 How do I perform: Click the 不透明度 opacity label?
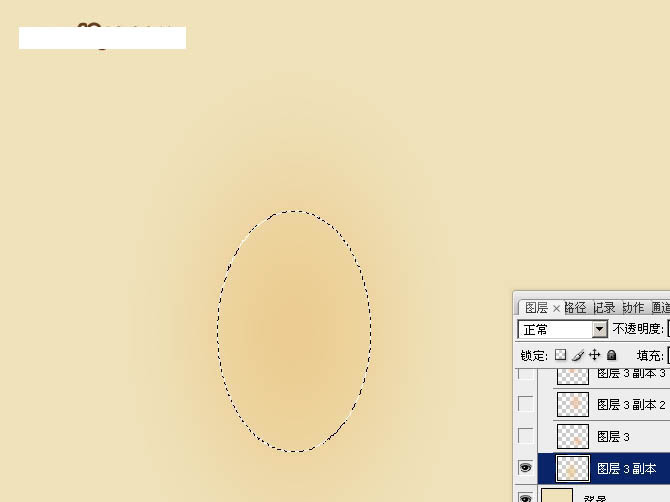[x=638, y=329]
